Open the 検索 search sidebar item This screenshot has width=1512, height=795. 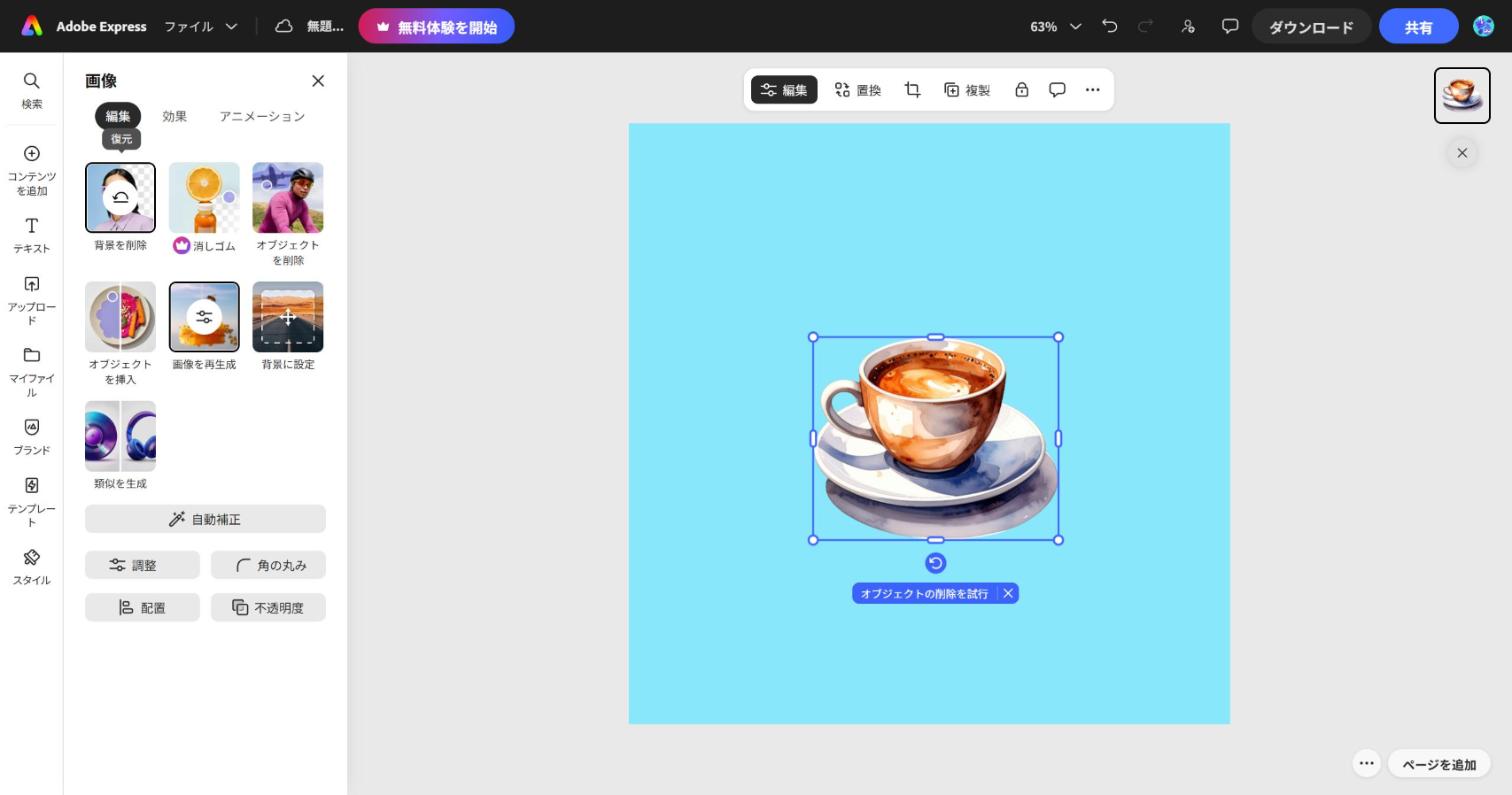(x=31, y=90)
